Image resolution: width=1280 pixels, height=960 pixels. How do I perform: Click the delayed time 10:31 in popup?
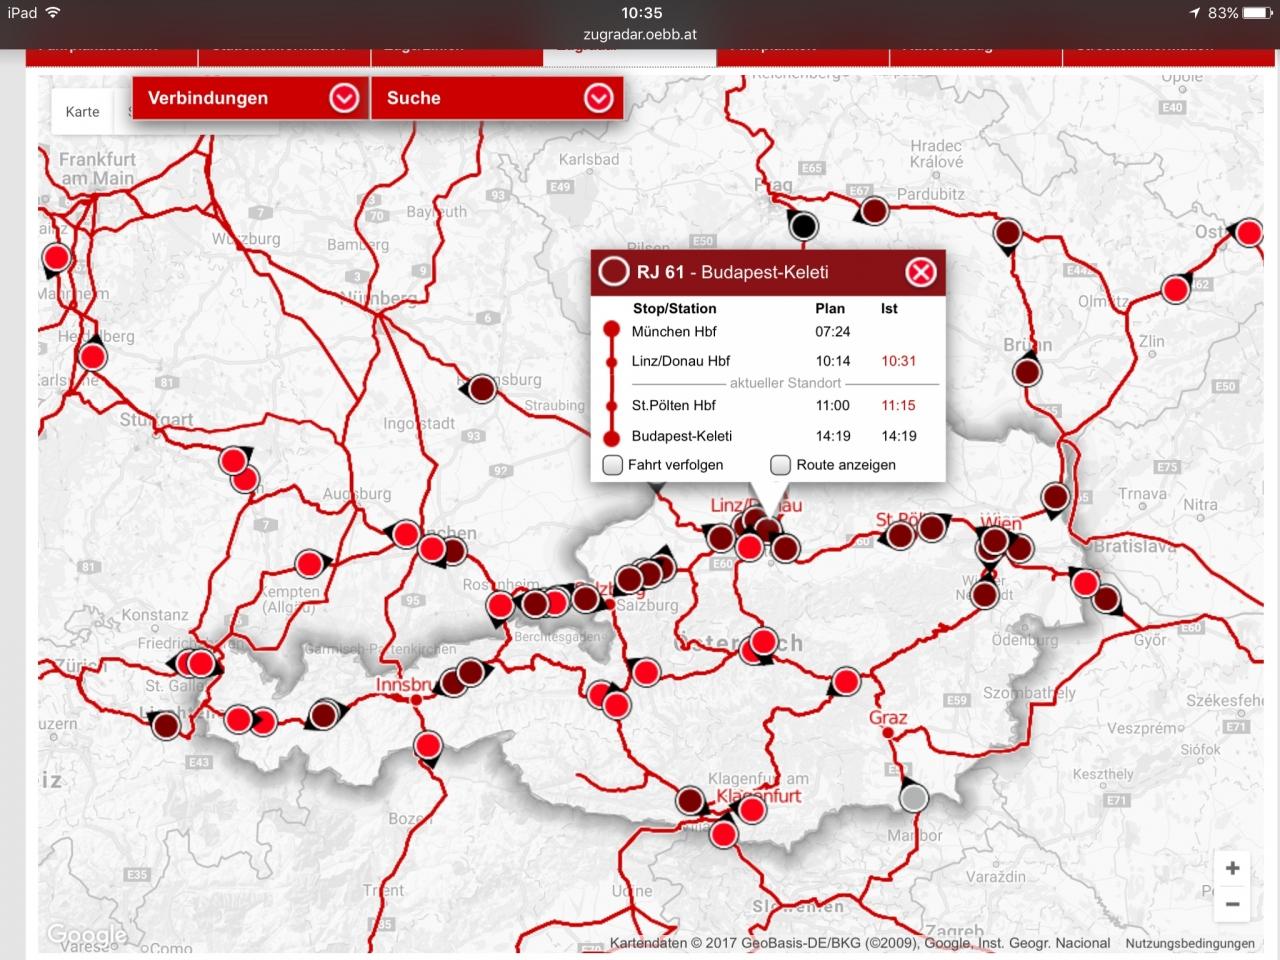pos(898,361)
